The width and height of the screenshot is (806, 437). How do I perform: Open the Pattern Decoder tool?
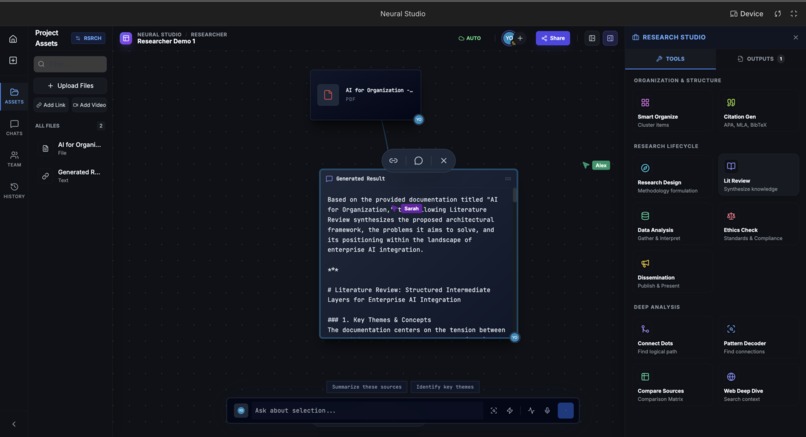pos(758,339)
